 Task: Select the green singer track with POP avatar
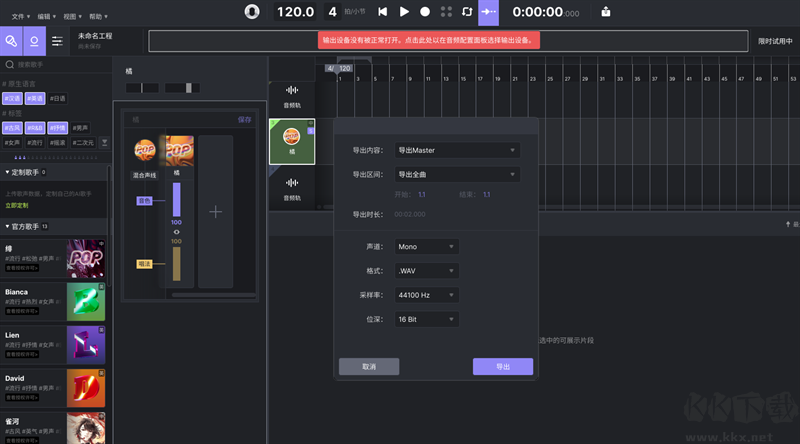292,141
